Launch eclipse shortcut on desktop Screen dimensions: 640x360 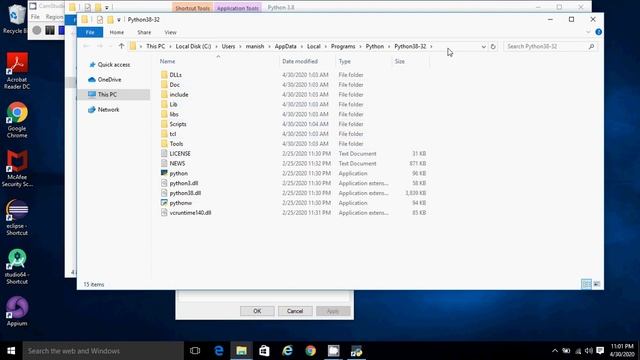pyautogui.click(x=17, y=218)
